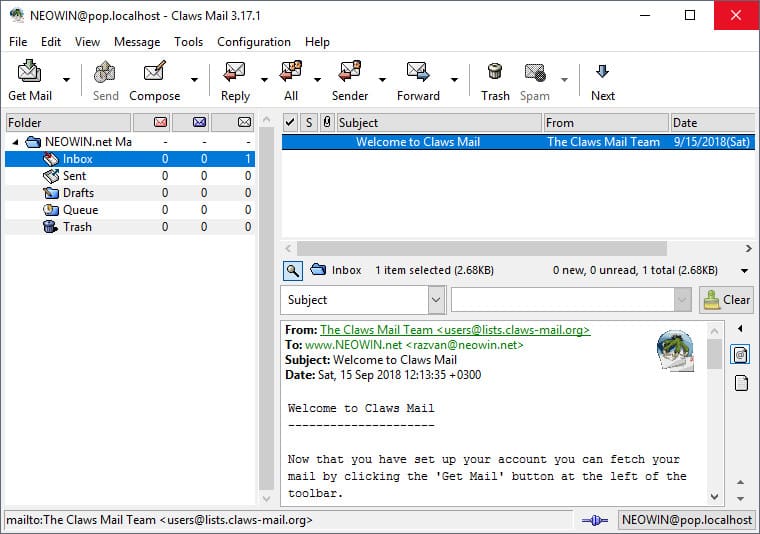
Task: Reply to Sender only
Action: [349, 72]
